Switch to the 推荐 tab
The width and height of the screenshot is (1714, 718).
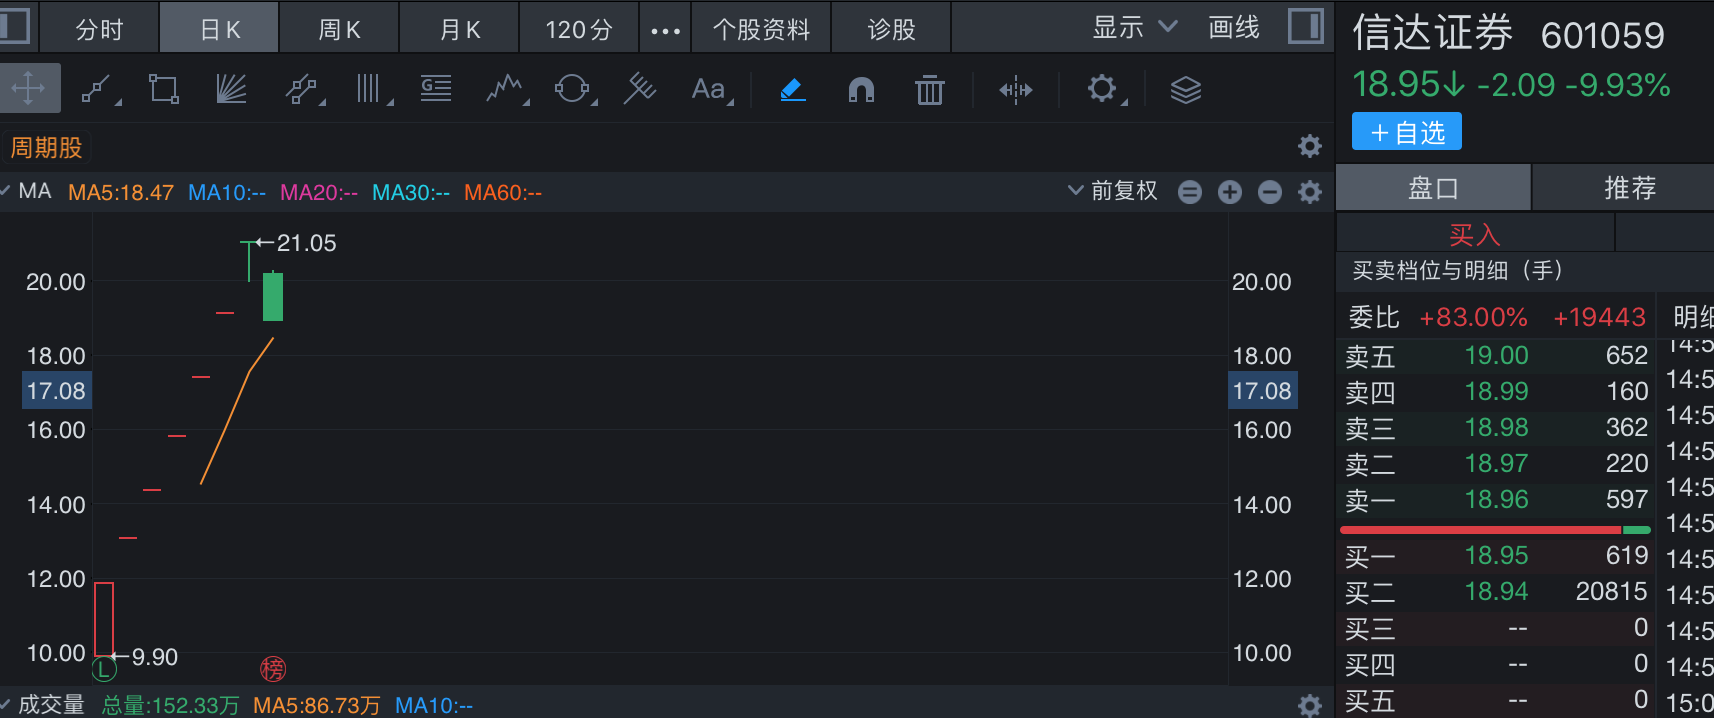click(1629, 188)
